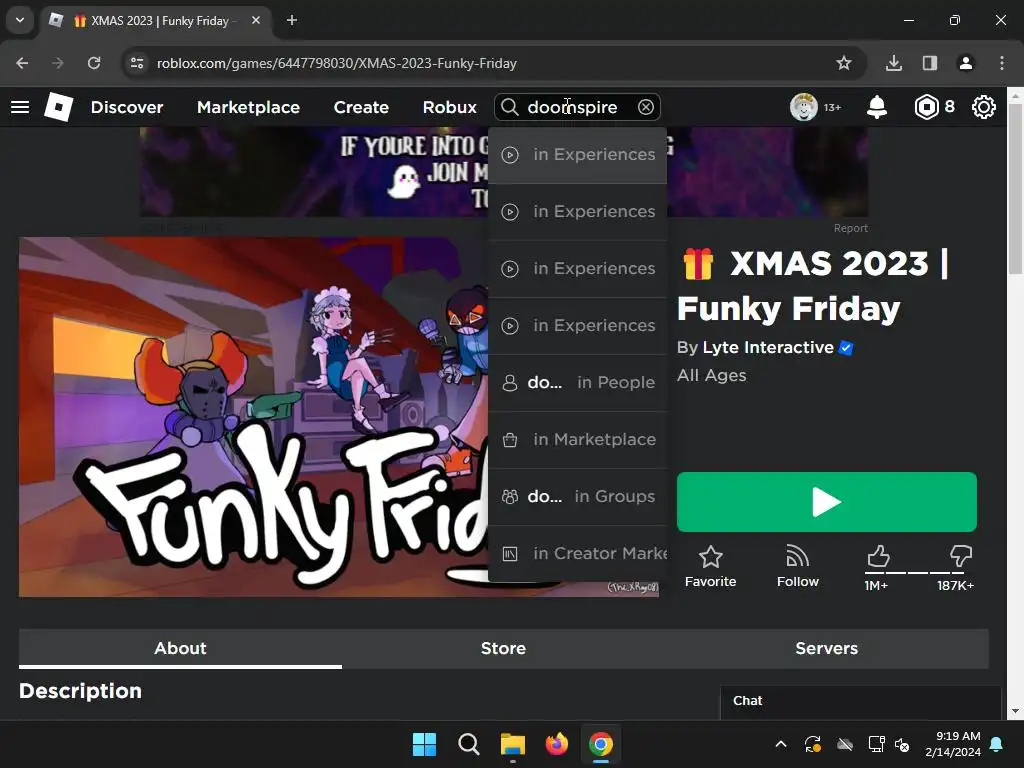Open Windows taskbar search

coord(468,744)
